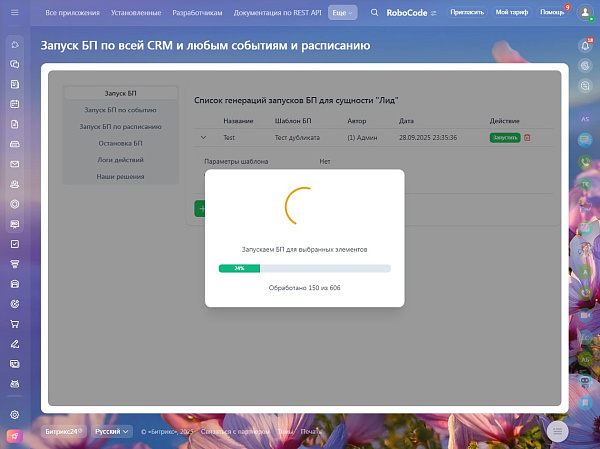This screenshot has height=449, width=600.
Task: Click the Мой тариф button
Action: pos(512,12)
